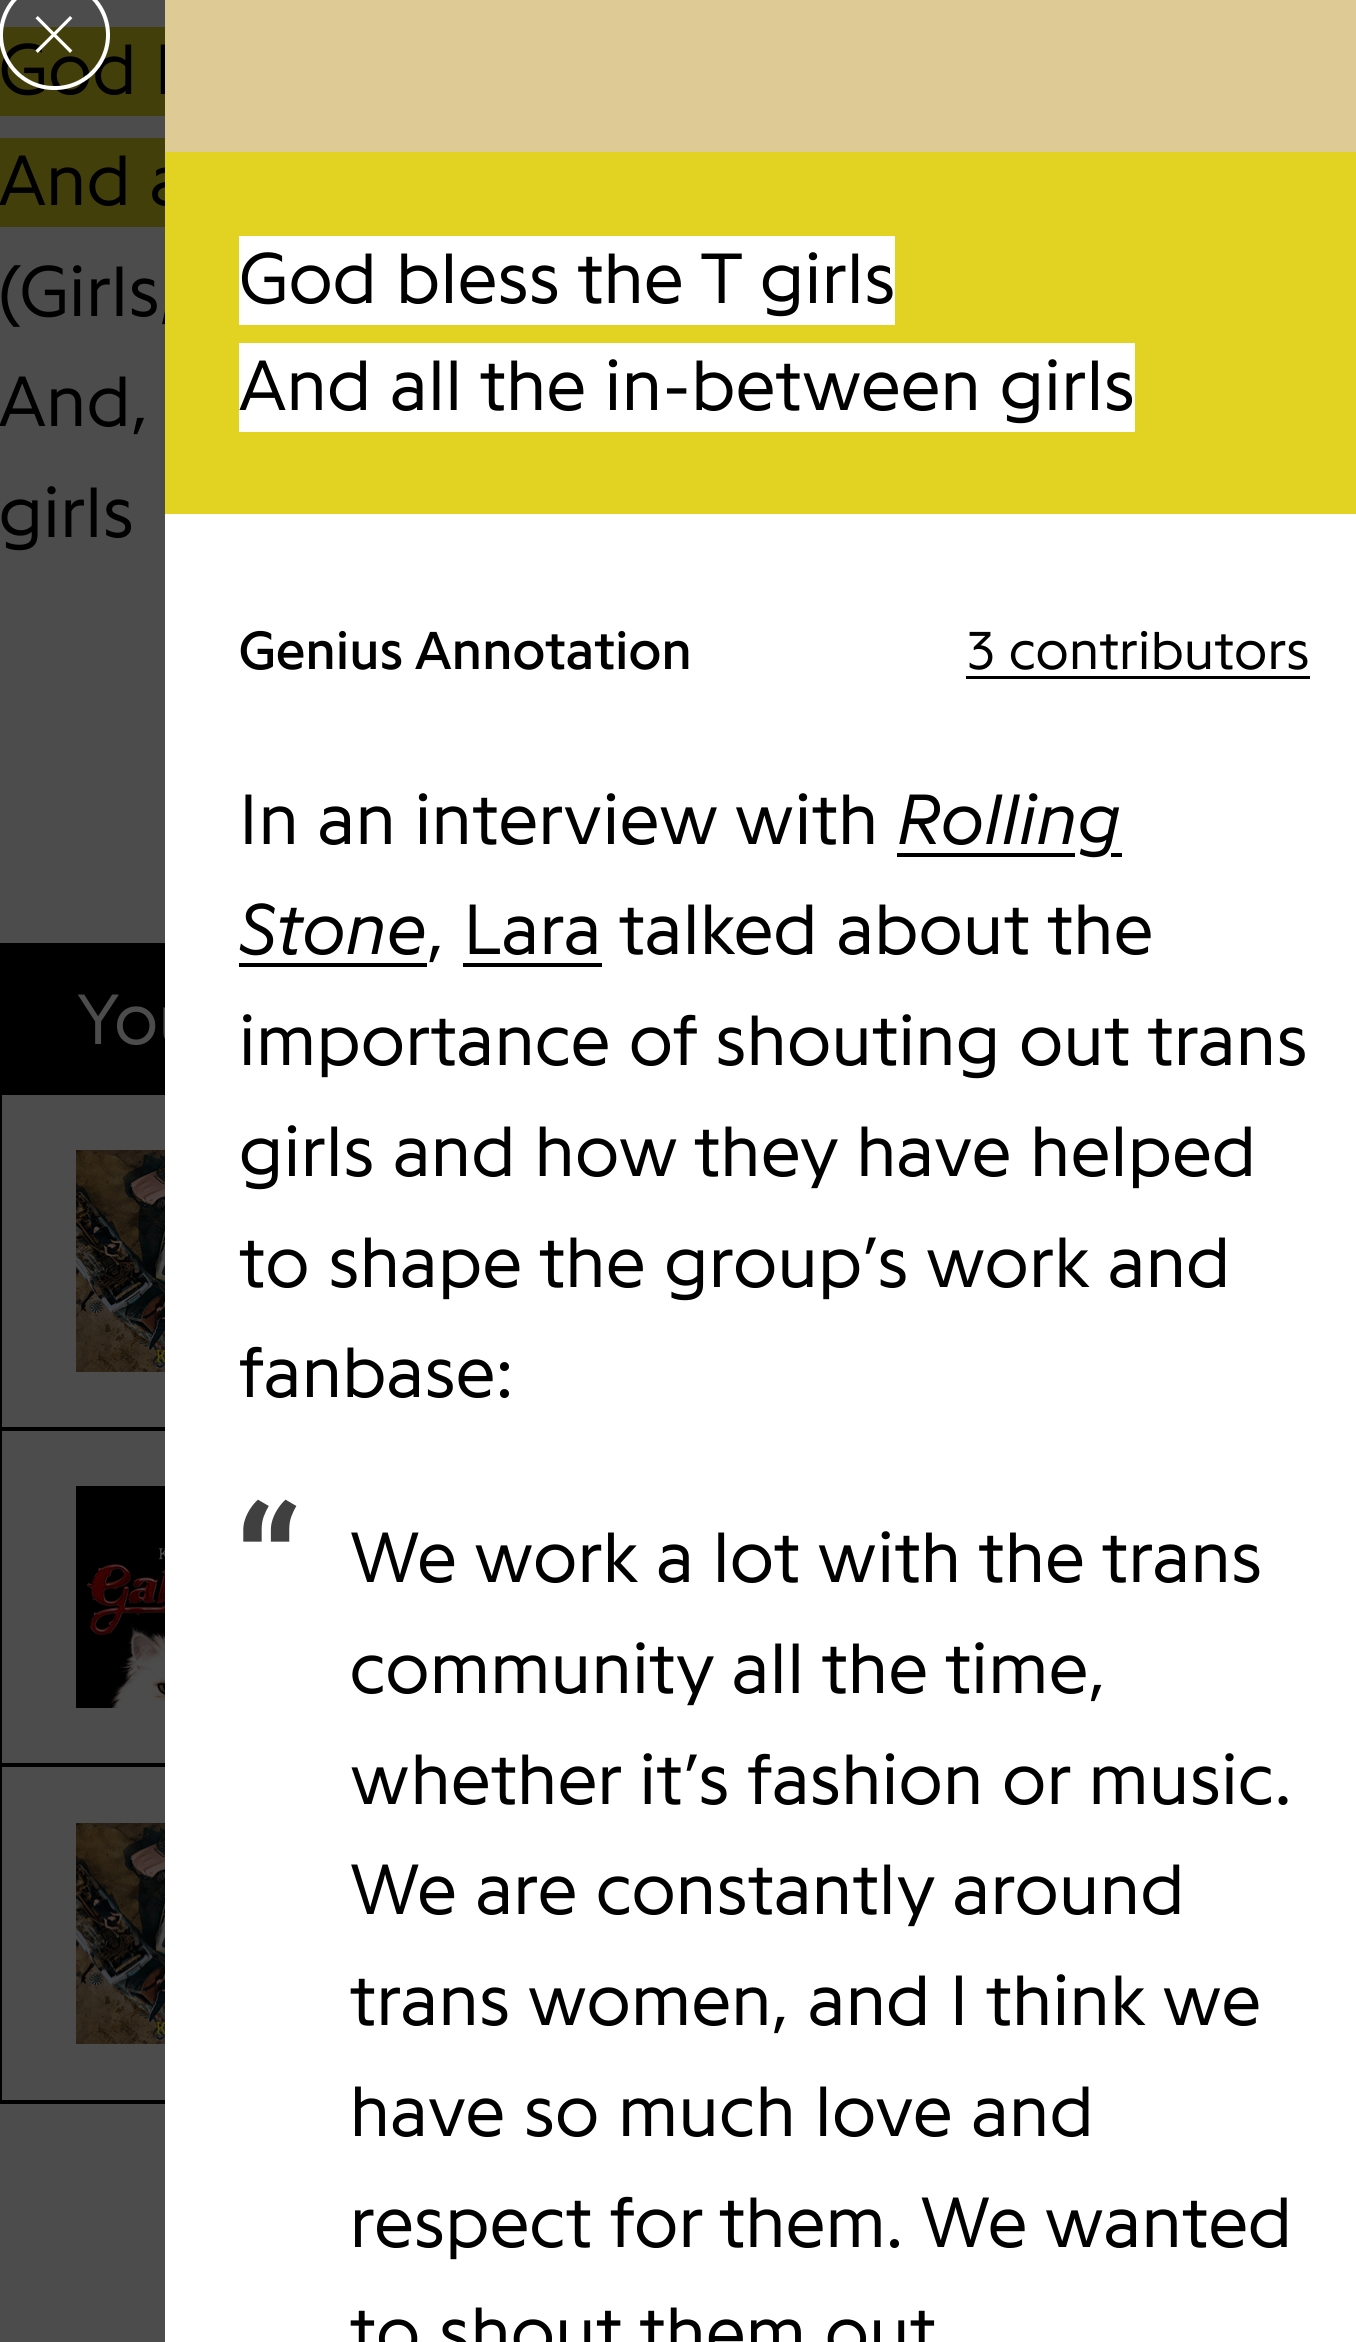Screen dimensions: 1356x2342
Task: Click the opening quotation mark icon
Action: (270, 1524)
